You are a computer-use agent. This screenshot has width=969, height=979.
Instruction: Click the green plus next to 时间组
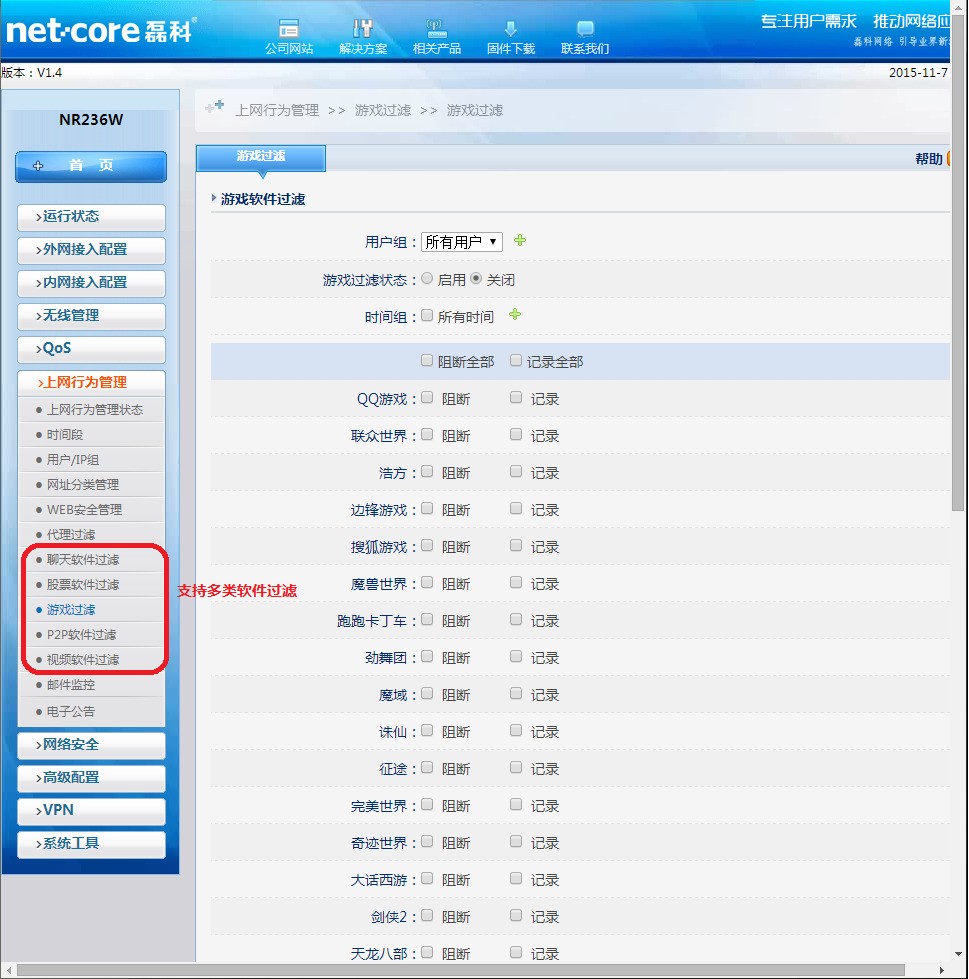pyautogui.click(x=515, y=314)
